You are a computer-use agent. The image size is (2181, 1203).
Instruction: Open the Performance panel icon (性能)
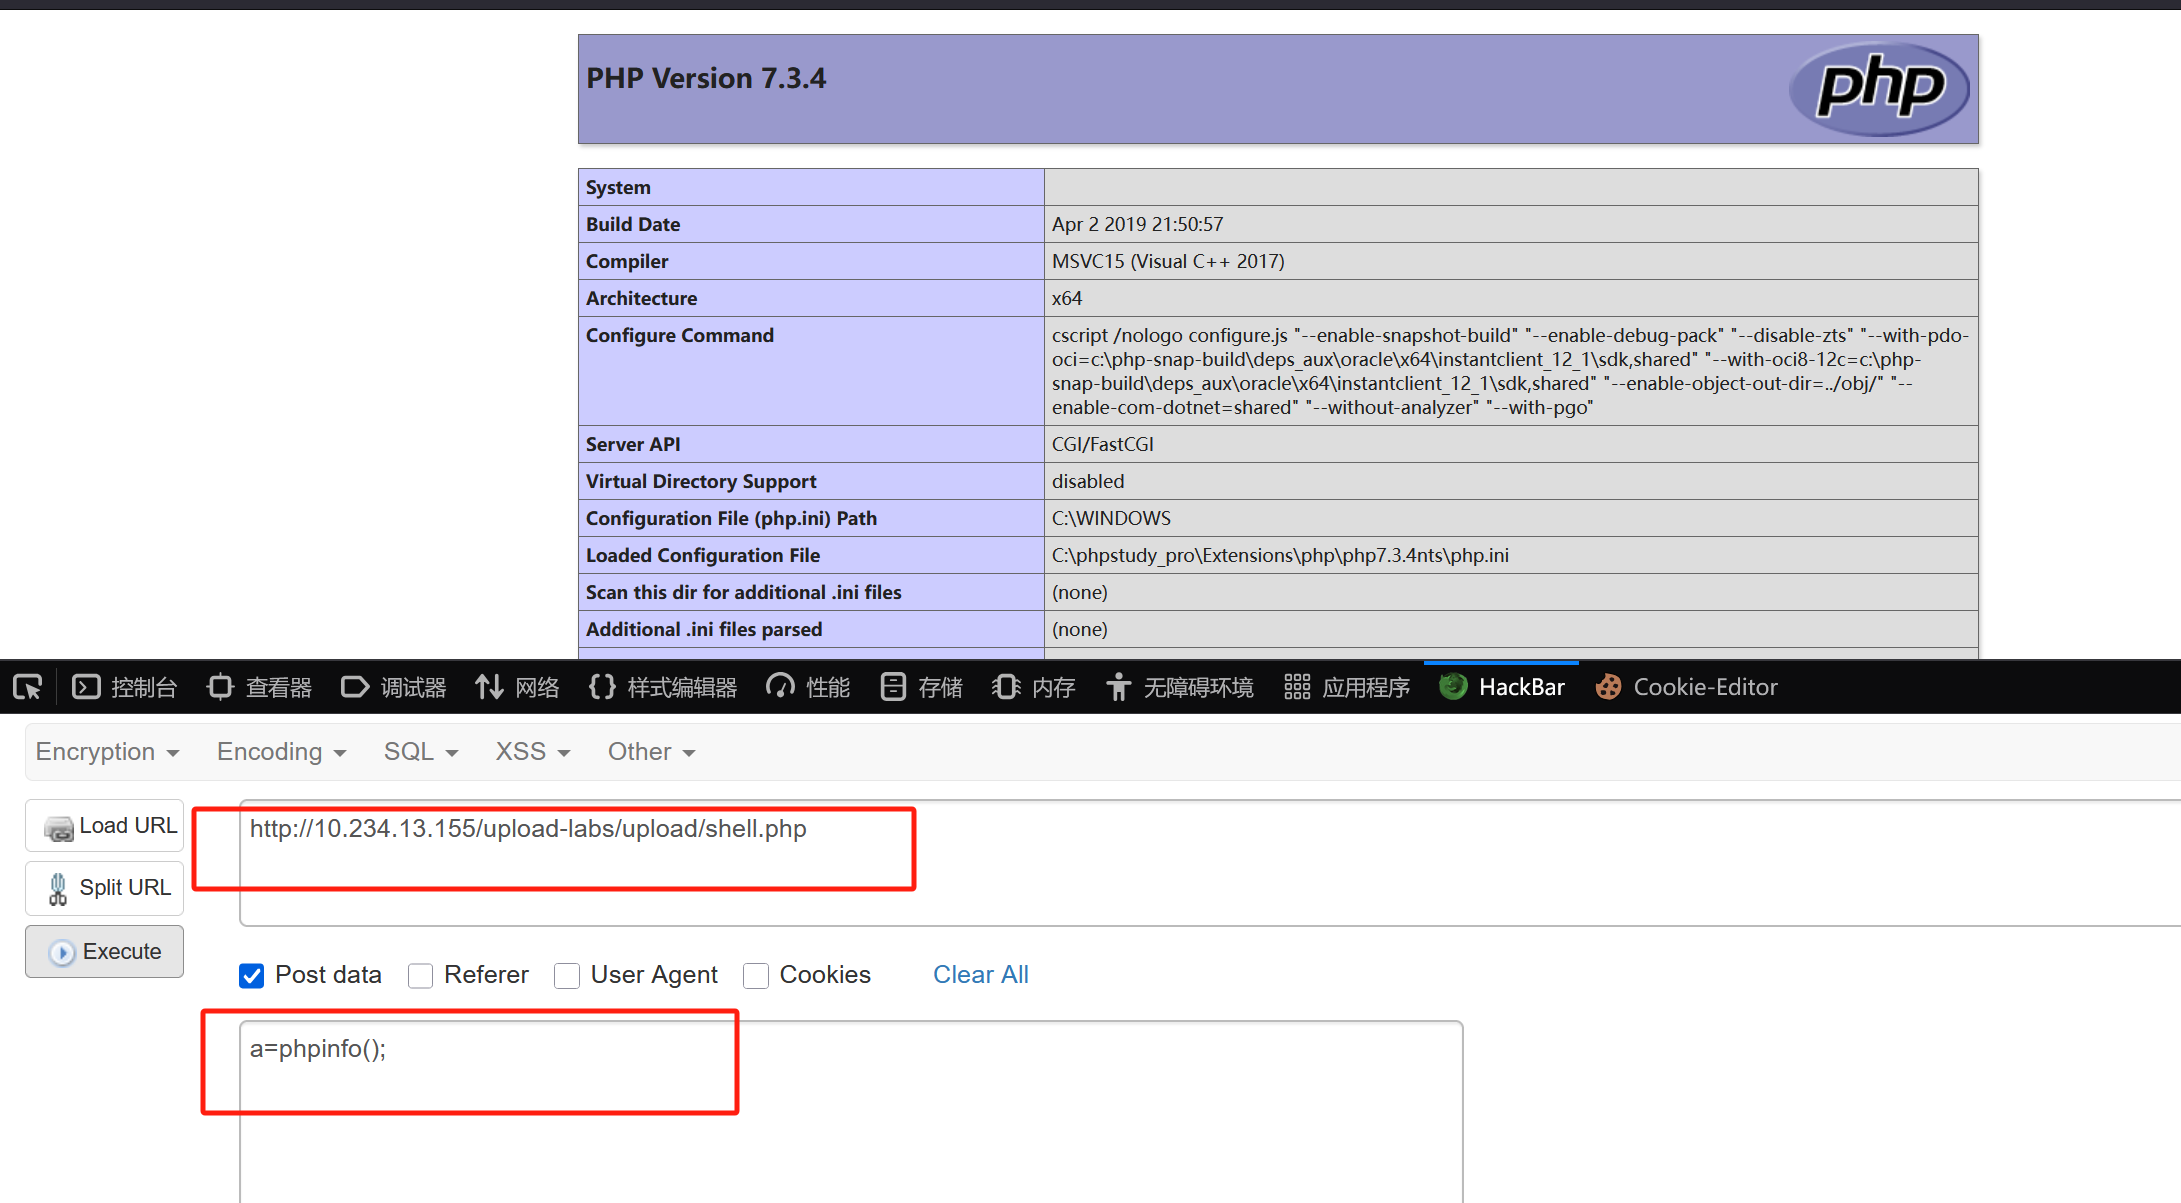tap(780, 687)
